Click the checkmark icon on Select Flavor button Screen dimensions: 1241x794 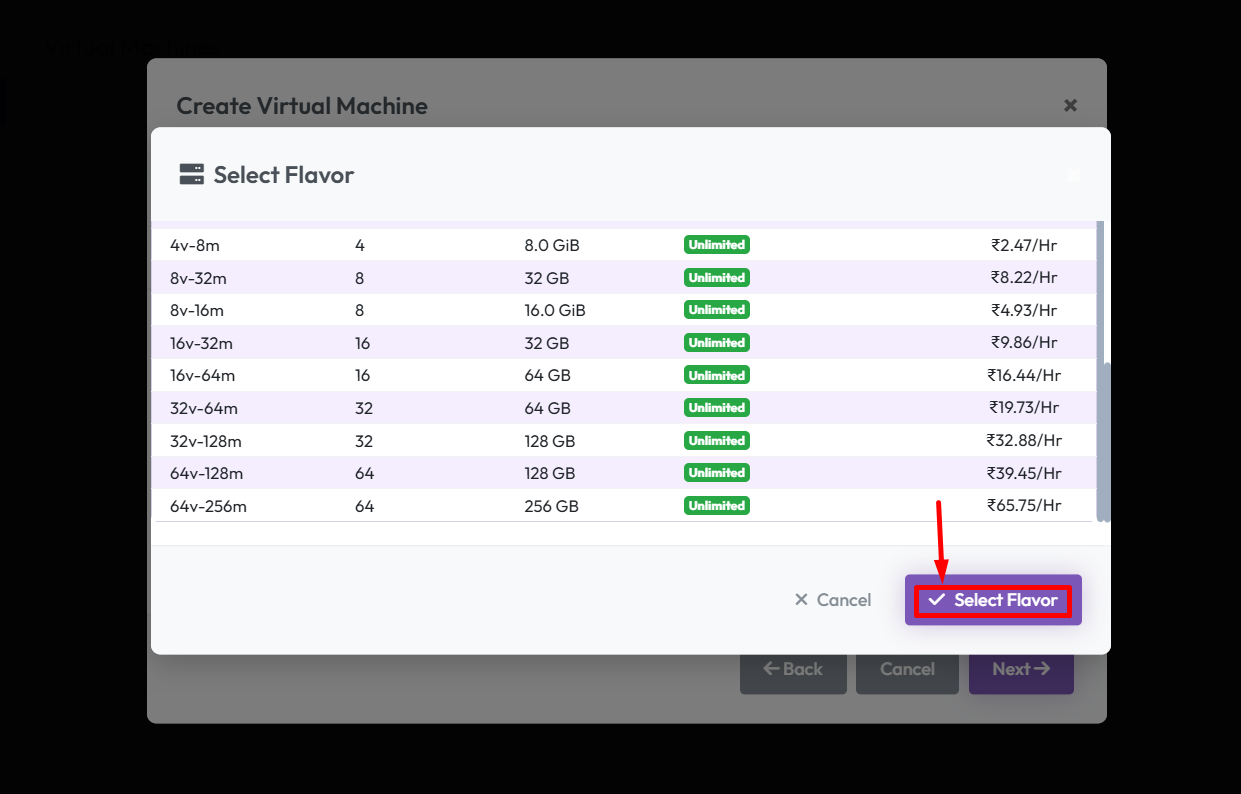tap(937, 600)
